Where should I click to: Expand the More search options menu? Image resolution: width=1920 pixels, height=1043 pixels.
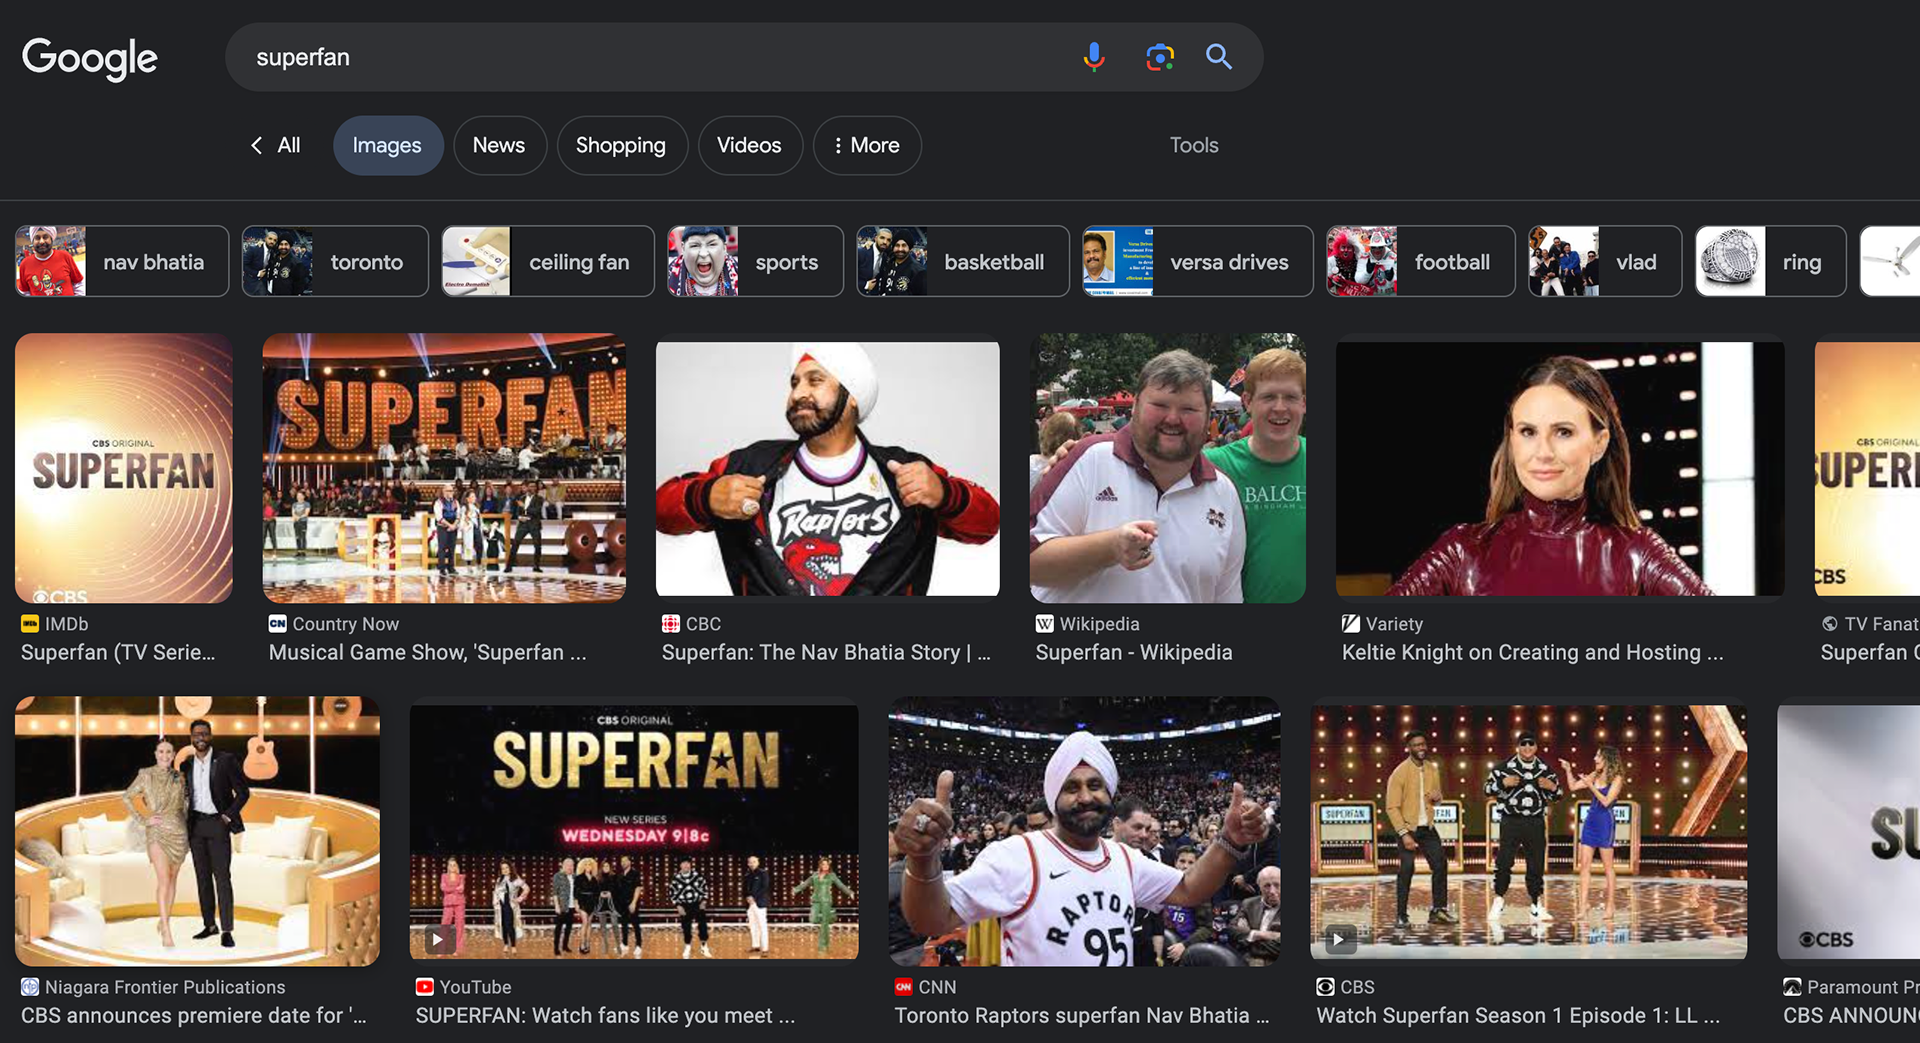tap(866, 146)
